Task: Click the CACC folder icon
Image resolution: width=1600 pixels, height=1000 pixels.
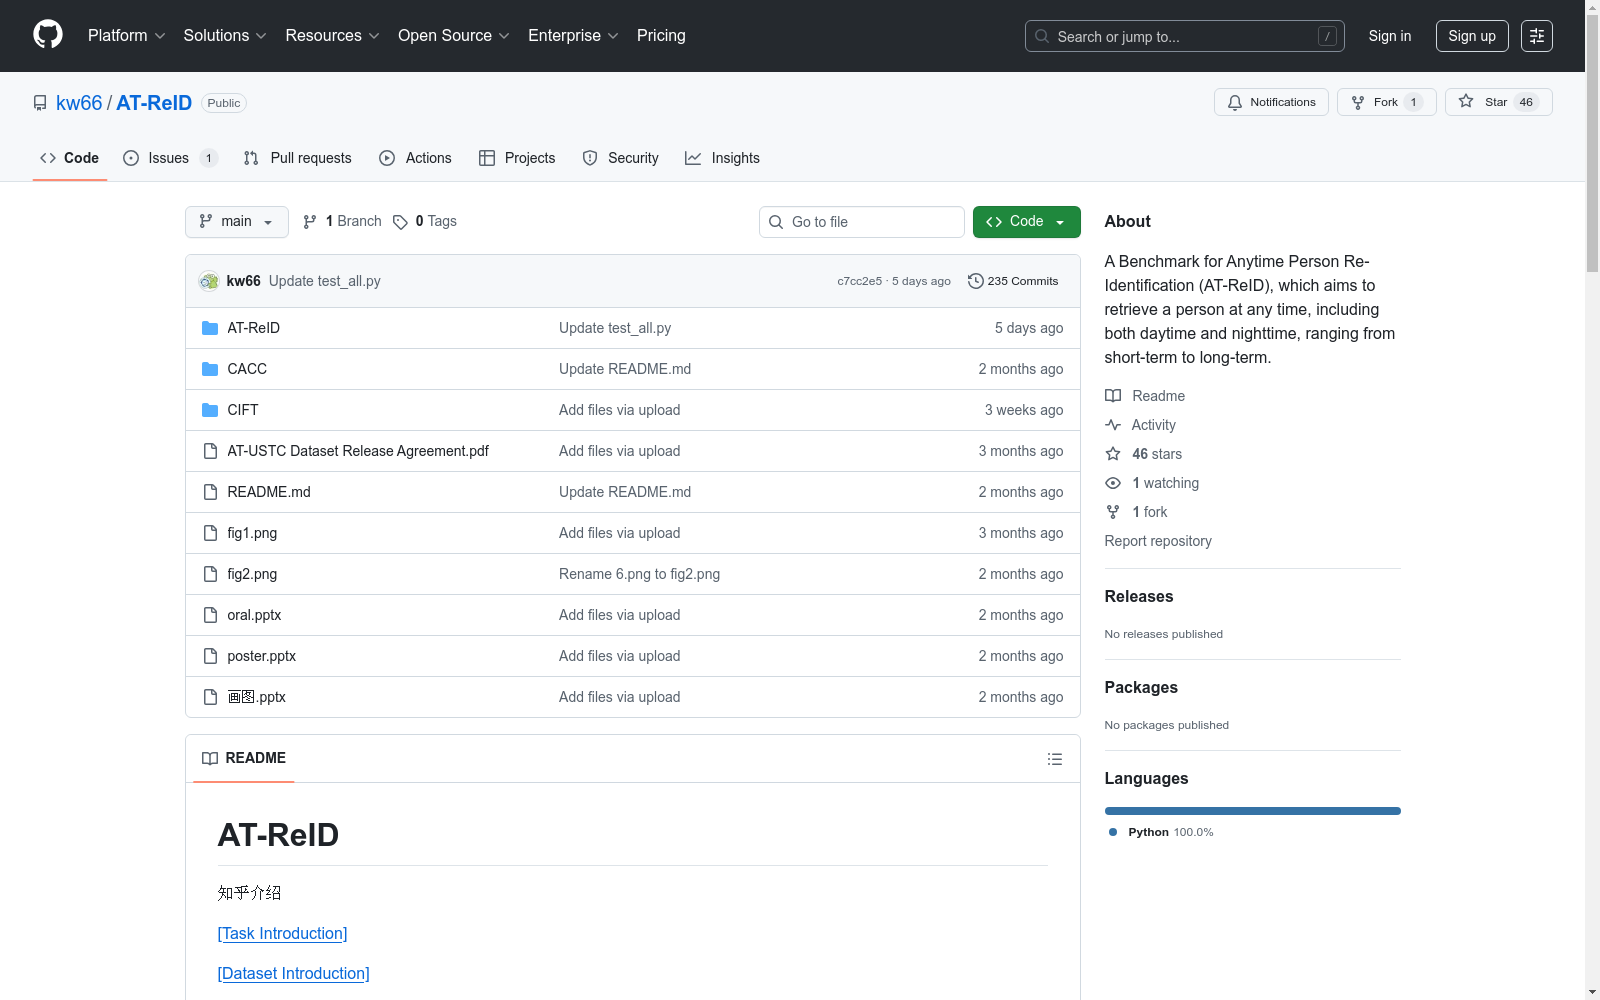Action: pos(210,369)
